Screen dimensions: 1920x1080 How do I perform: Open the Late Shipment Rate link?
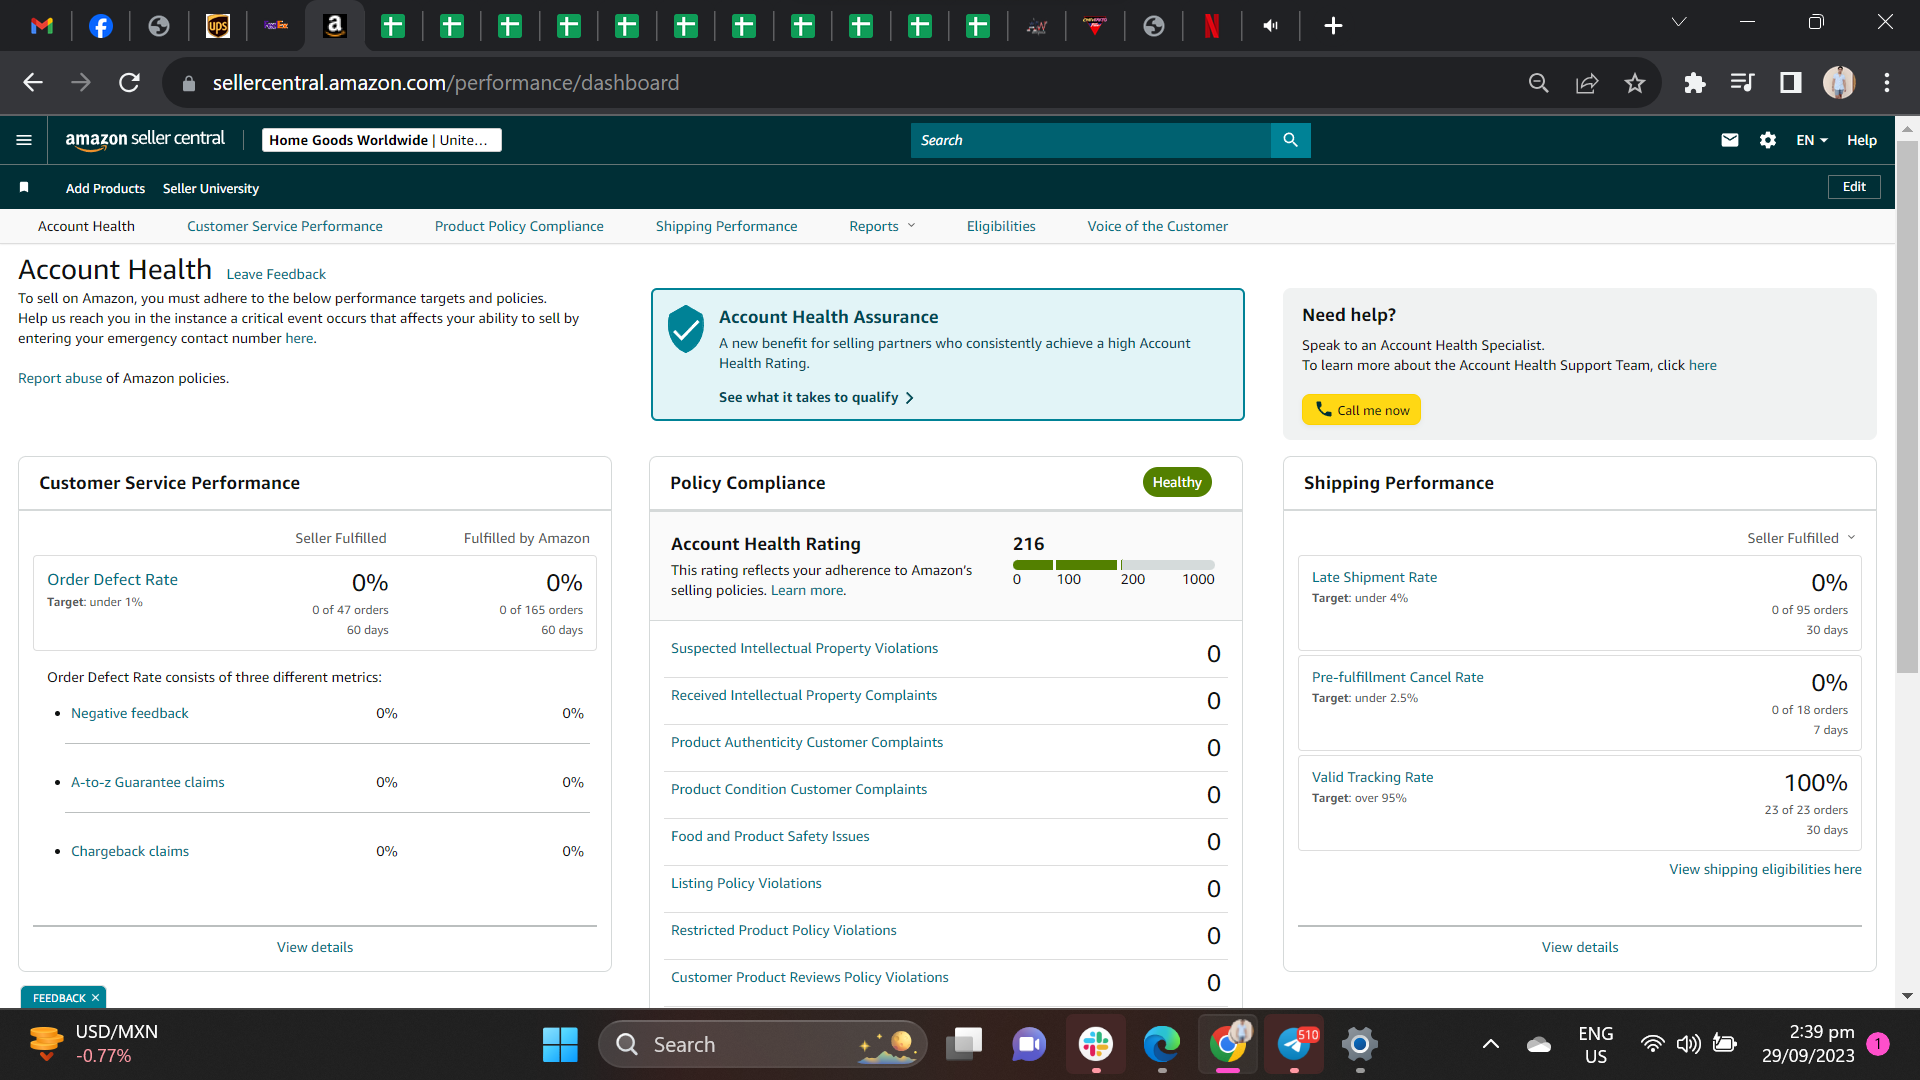pos(1374,577)
